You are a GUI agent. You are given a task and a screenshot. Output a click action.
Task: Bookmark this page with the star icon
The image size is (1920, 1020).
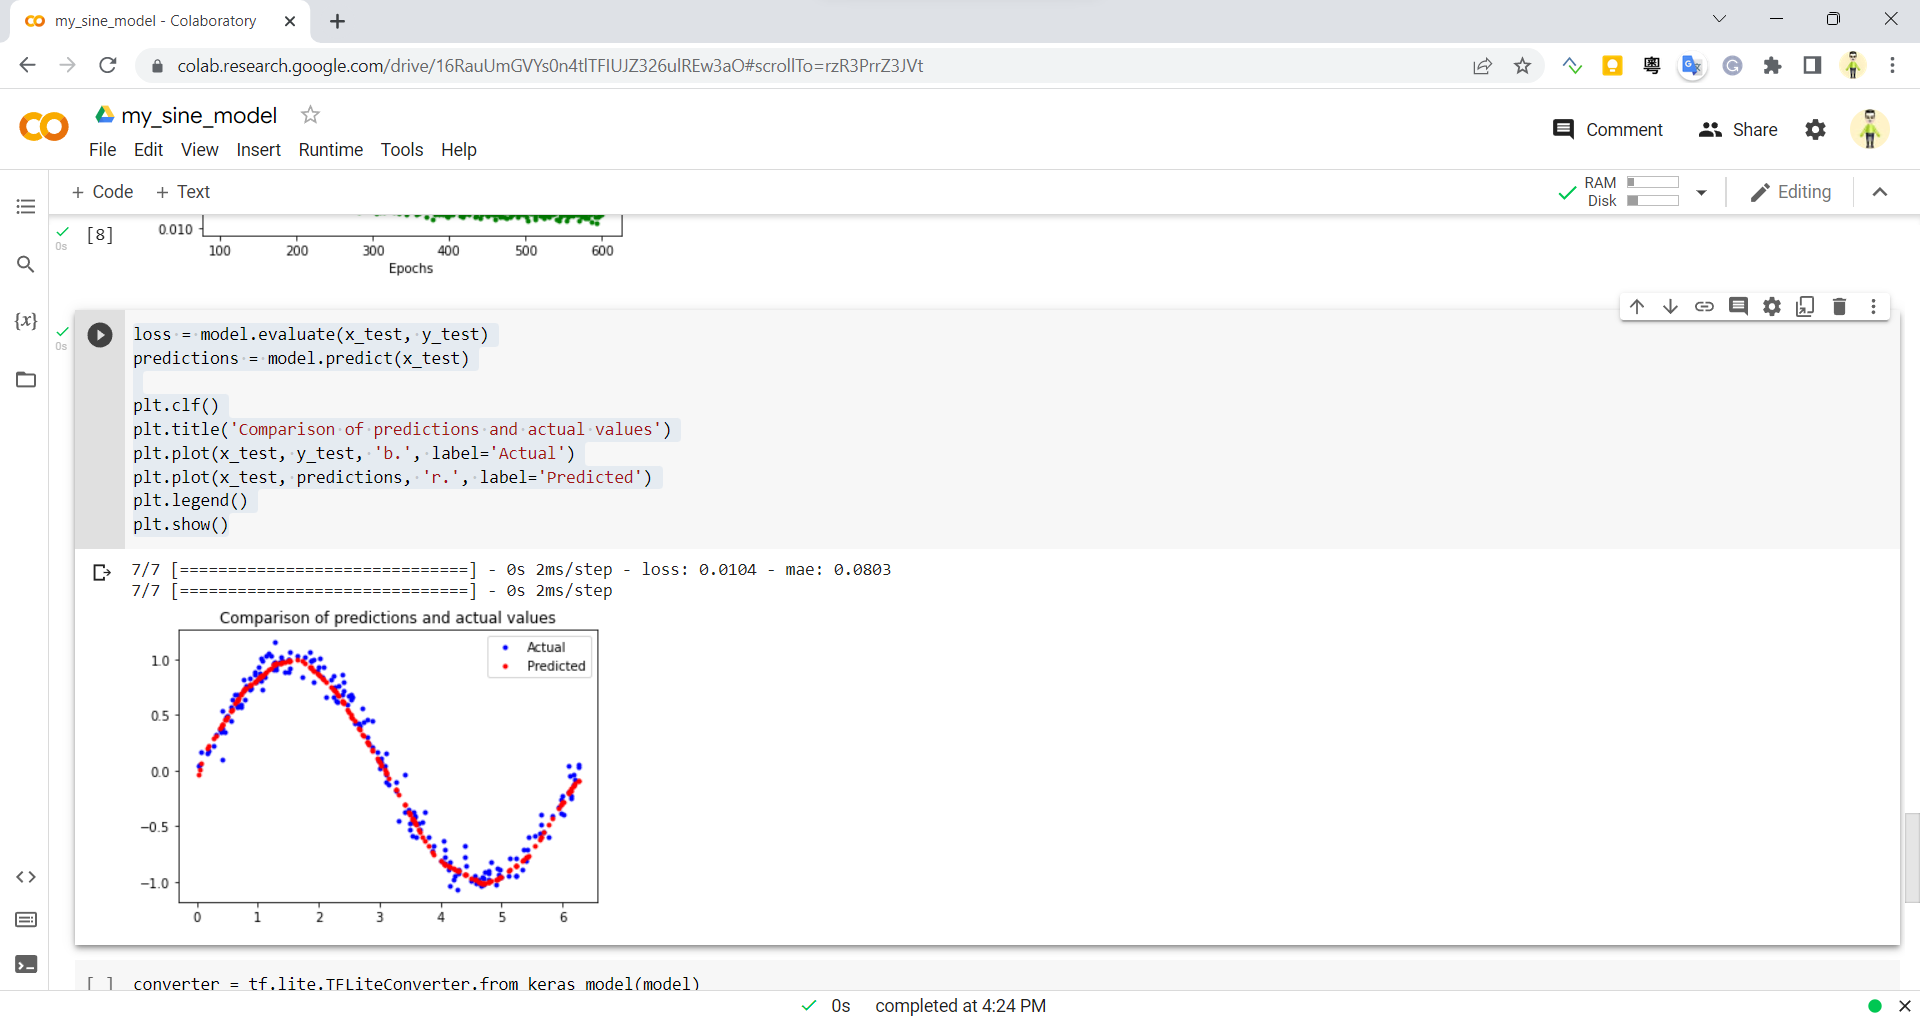(1522, 66)
